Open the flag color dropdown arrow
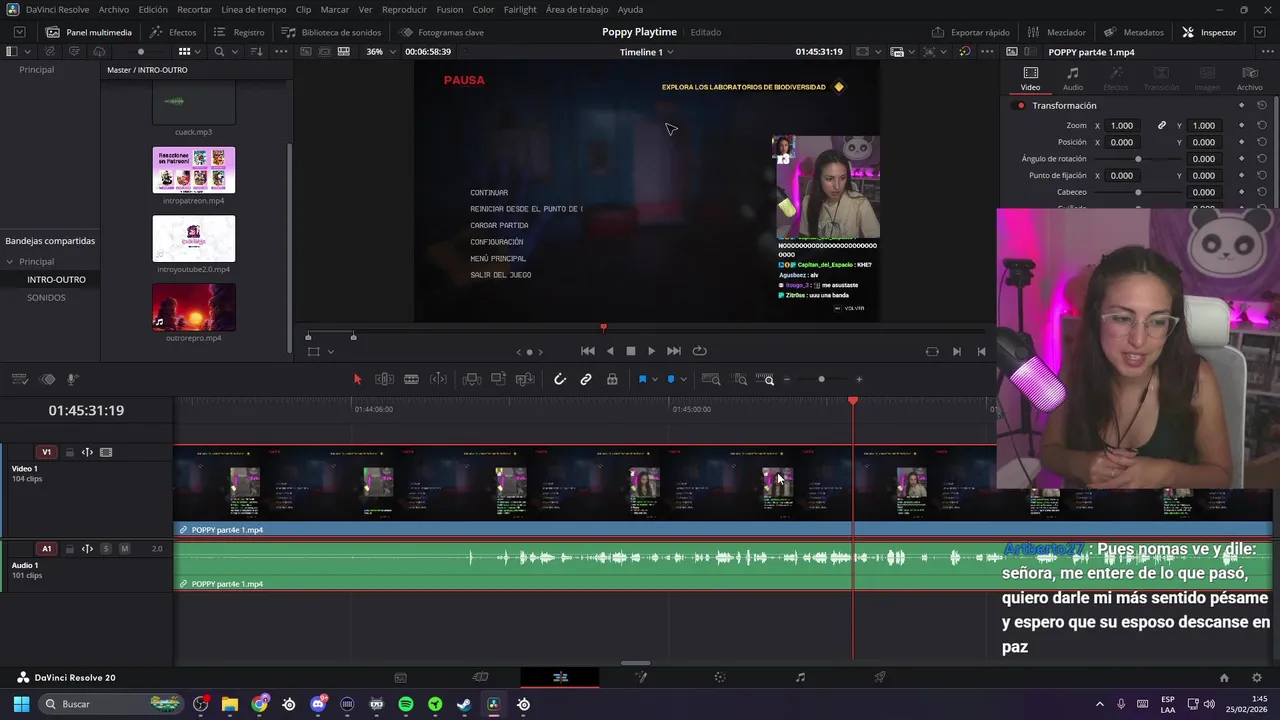 (654, 380)
